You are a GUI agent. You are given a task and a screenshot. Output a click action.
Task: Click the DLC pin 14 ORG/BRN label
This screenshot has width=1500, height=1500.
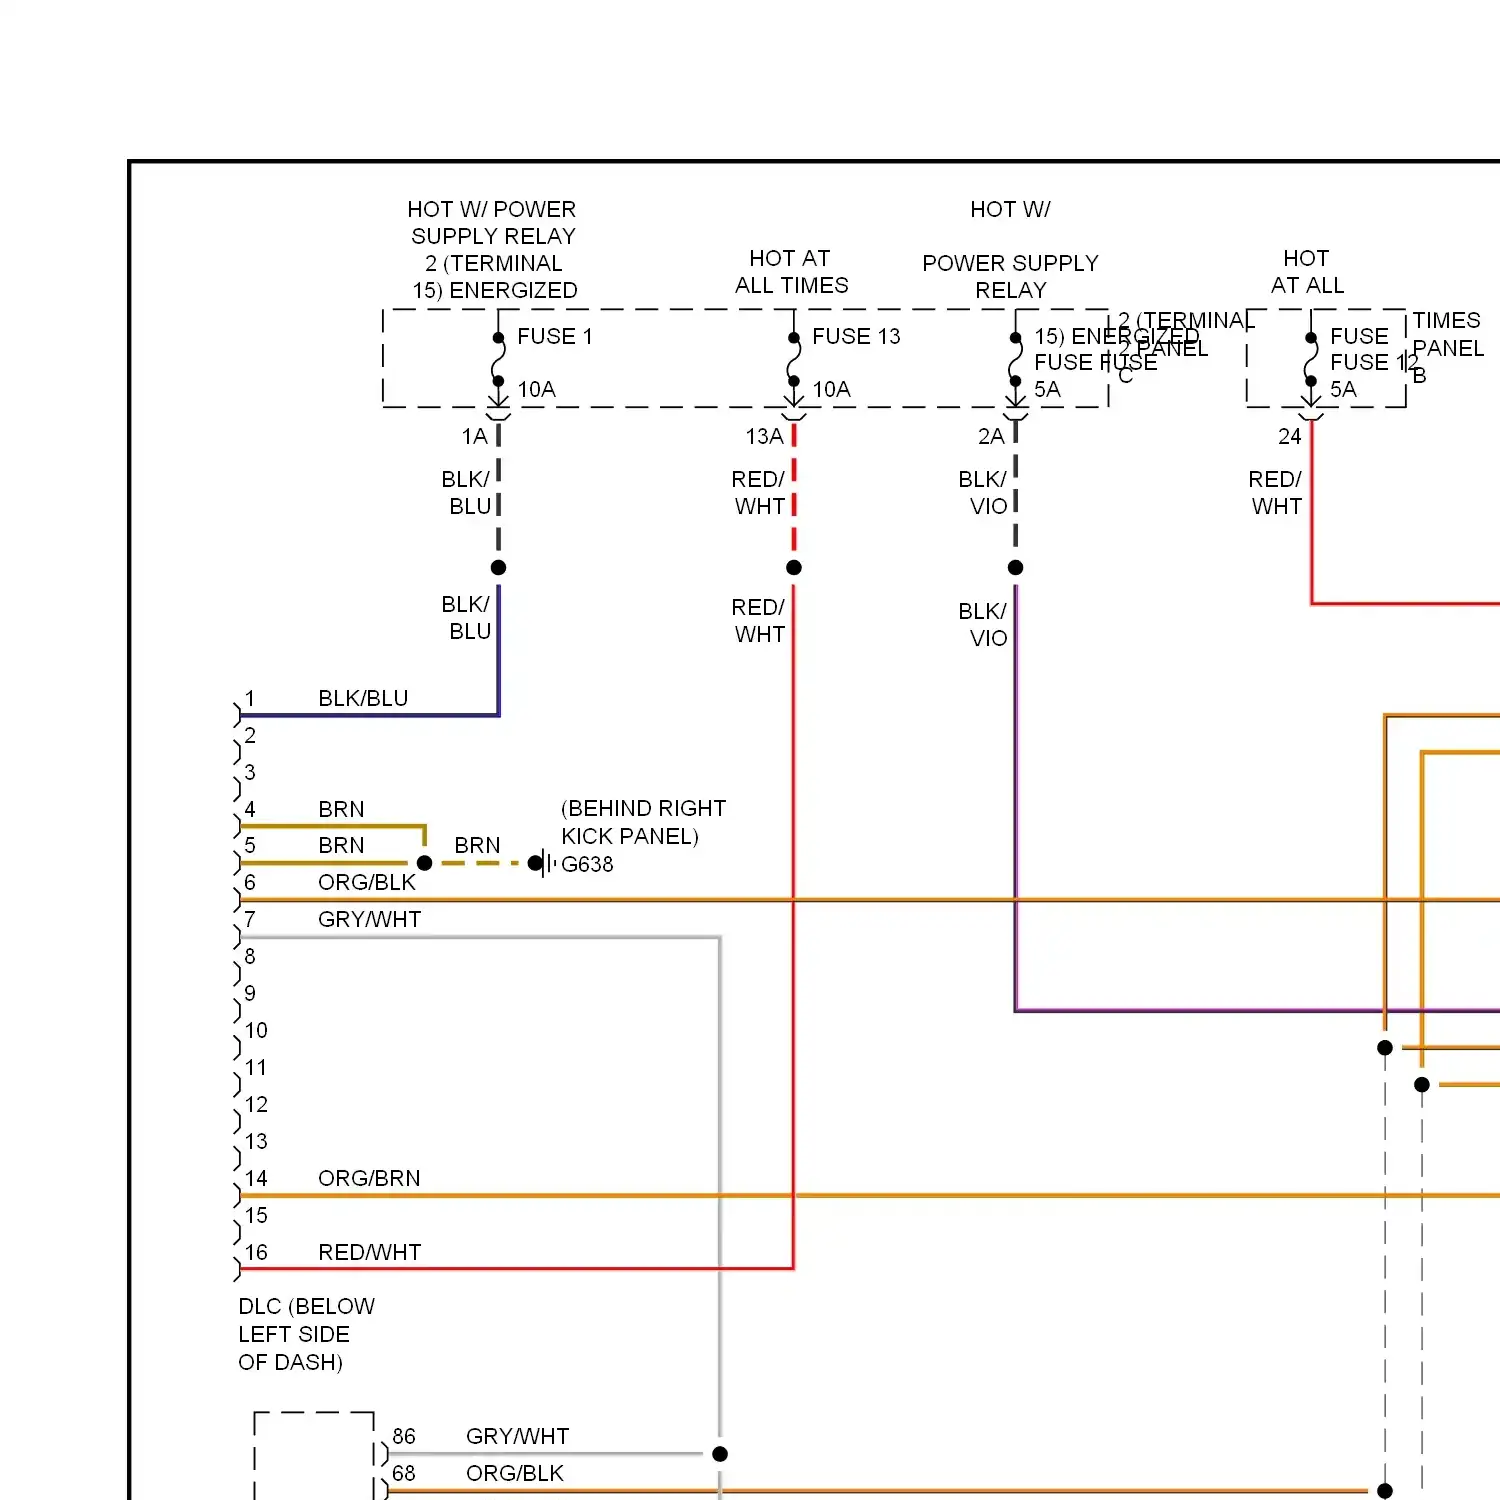point(369,1179)
